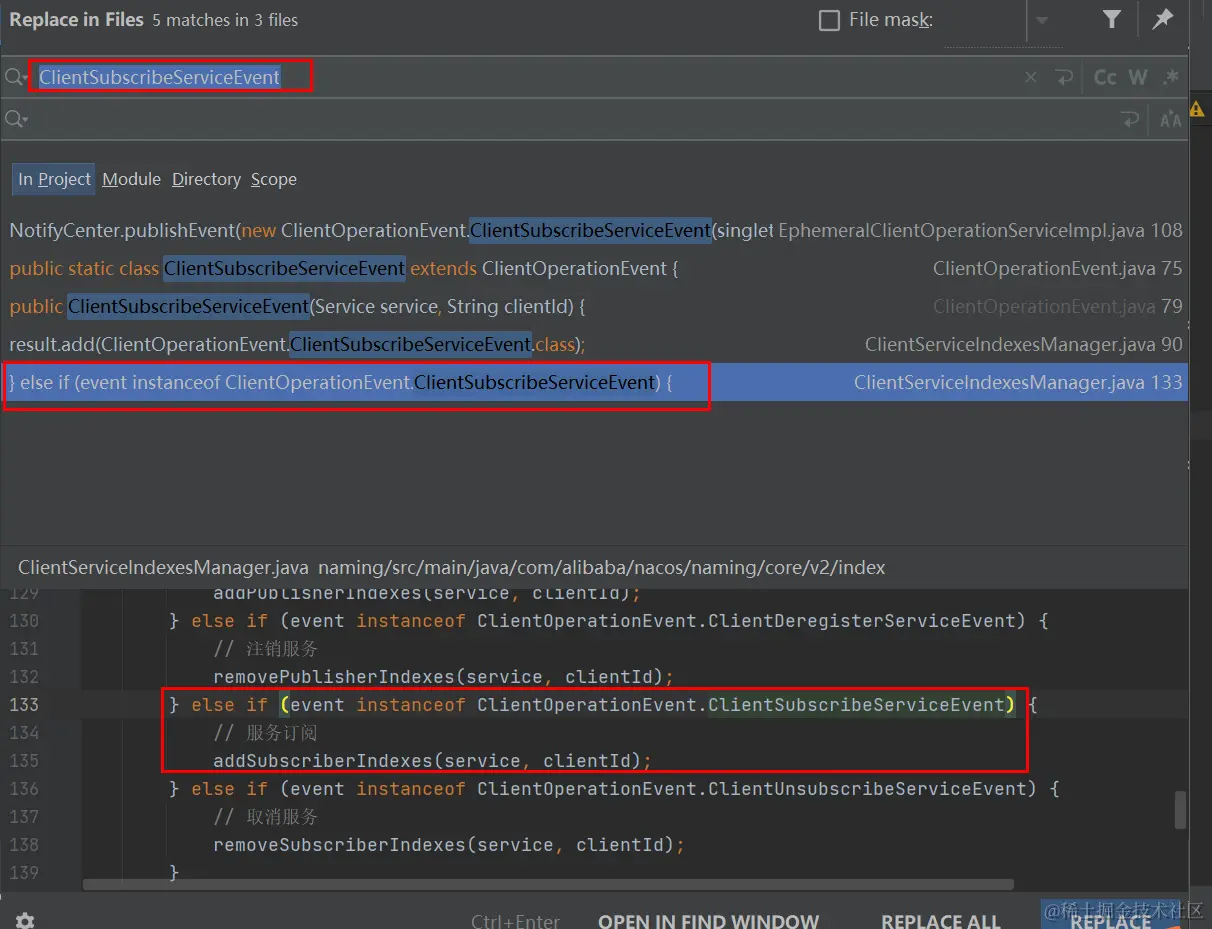This screenshot has width=1212, height=929.
Task: Select the NotifyCenter.publishEvent result row
Action: 594,230
